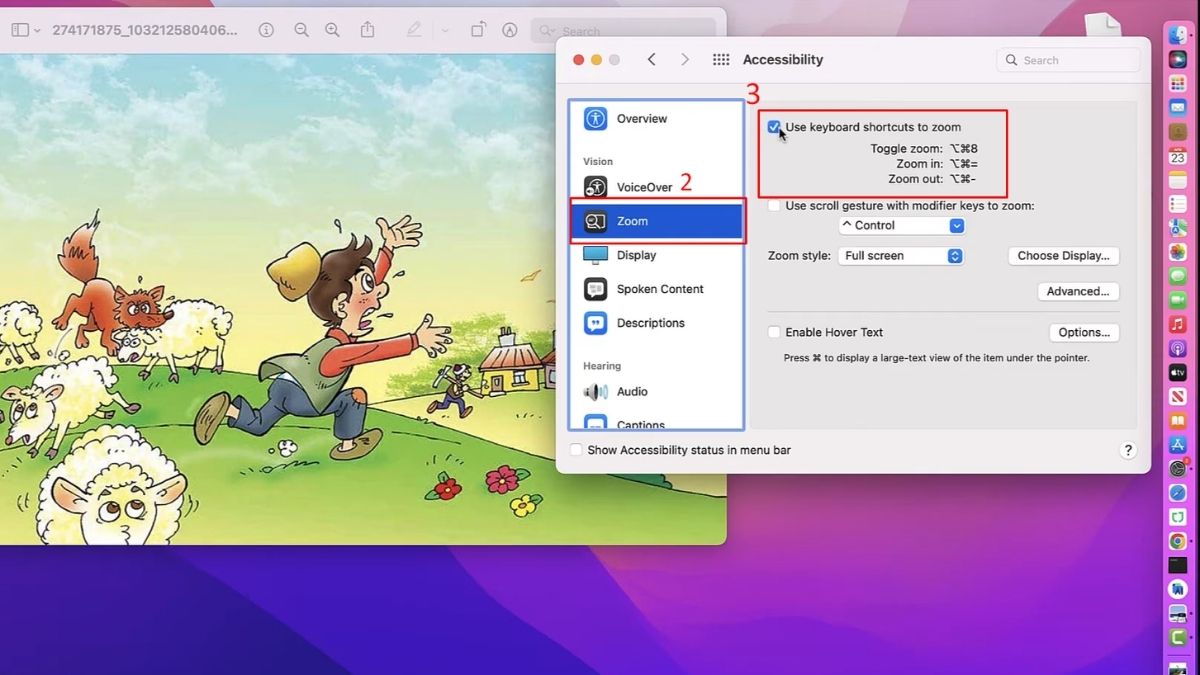Open Google Chrome from the Dock
This screenshot has width=1200, height=675.
coord(1178,542)
